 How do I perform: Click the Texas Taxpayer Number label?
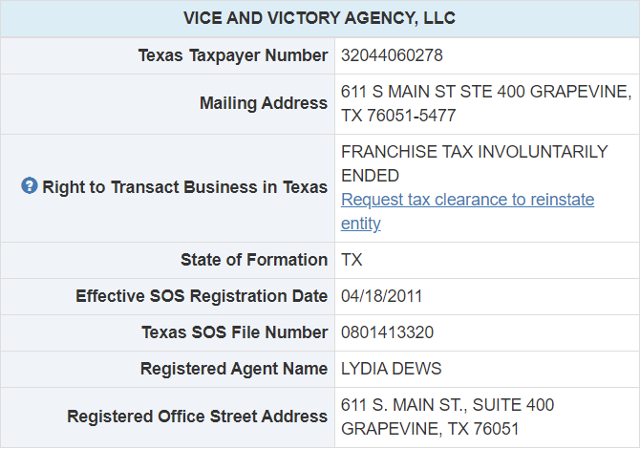(x=233, y=55)
